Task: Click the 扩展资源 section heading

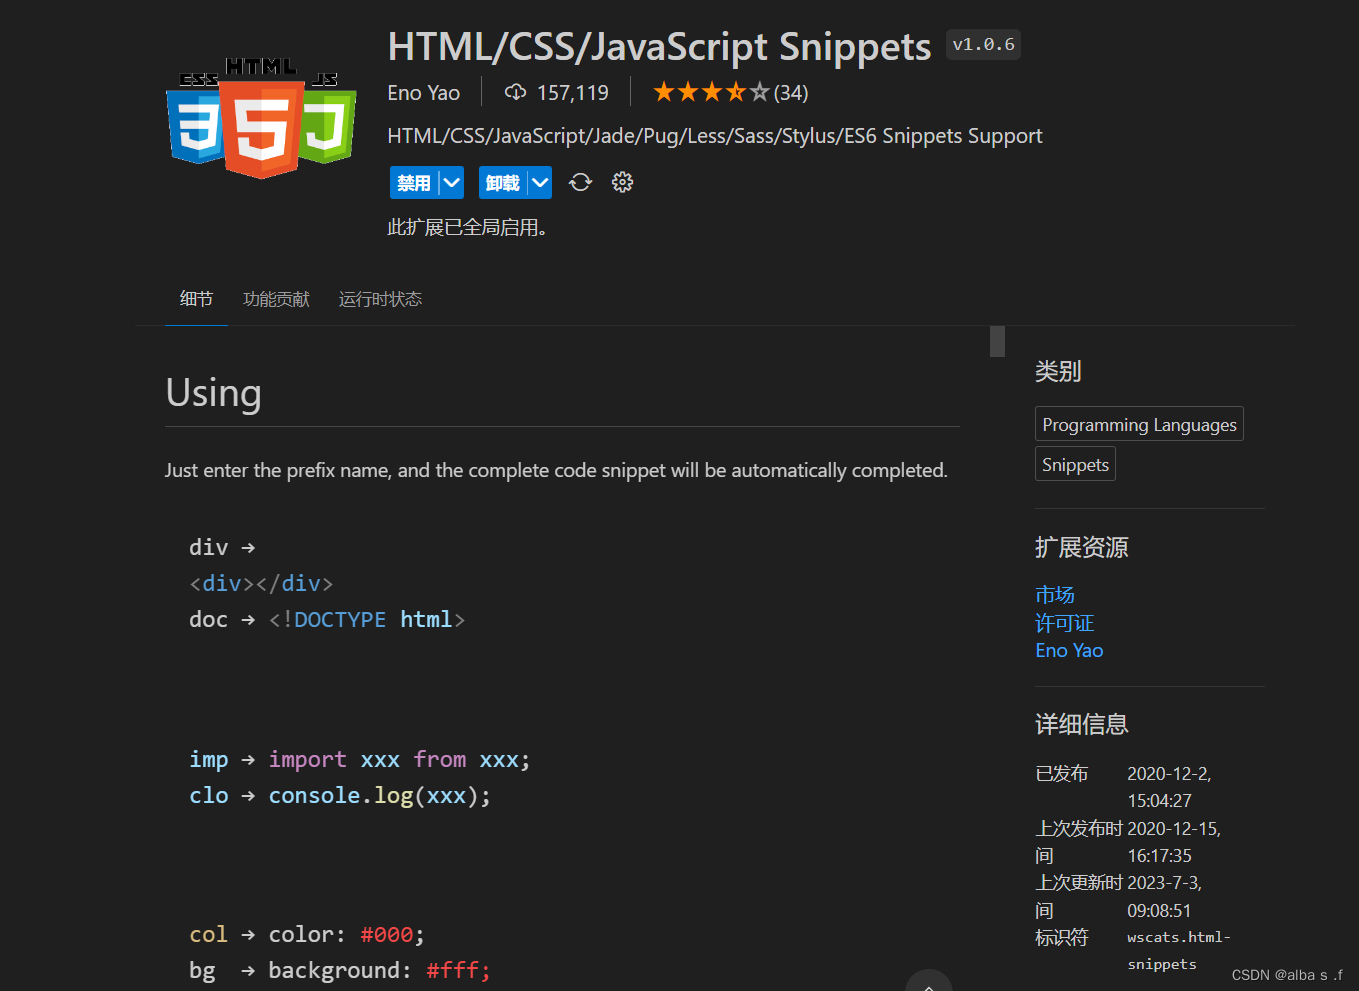Action: click(1081, 547)
